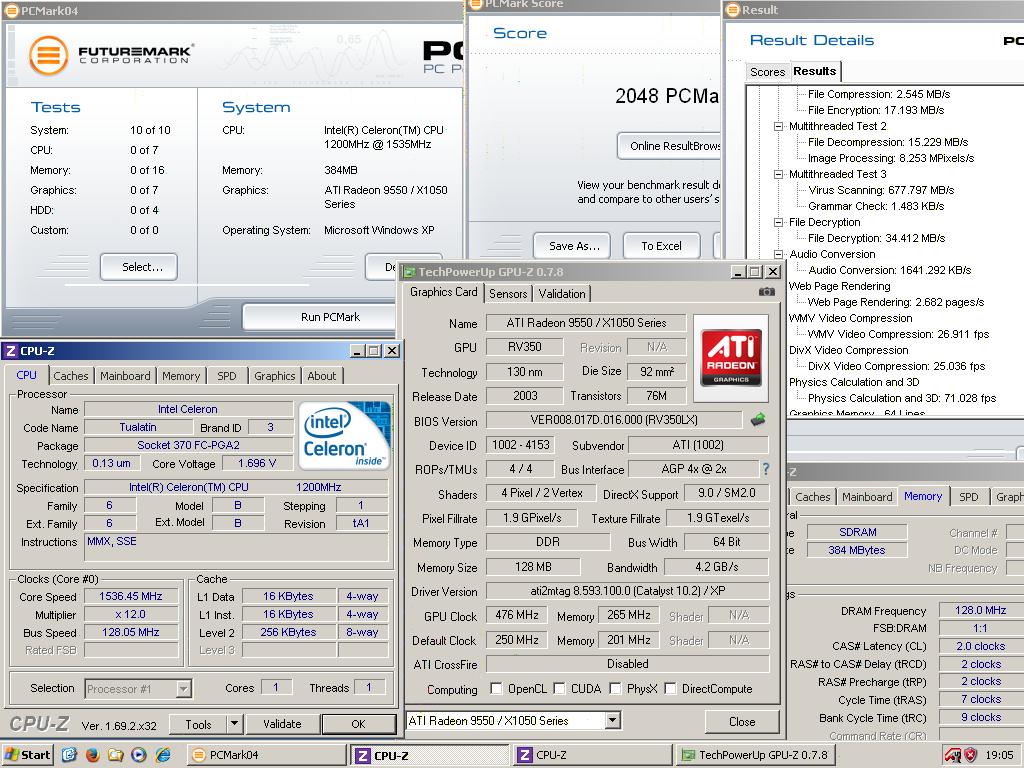Open the Mainboard tab in front CPU-Z
Viewport: 1024px width, 768px height.
[125, 376]
